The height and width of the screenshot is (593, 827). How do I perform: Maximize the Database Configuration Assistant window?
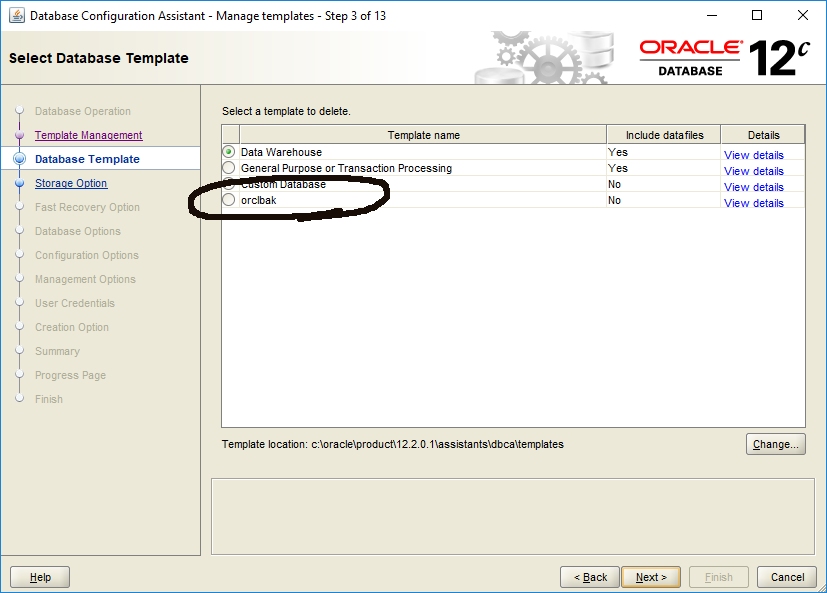(757, 15)
